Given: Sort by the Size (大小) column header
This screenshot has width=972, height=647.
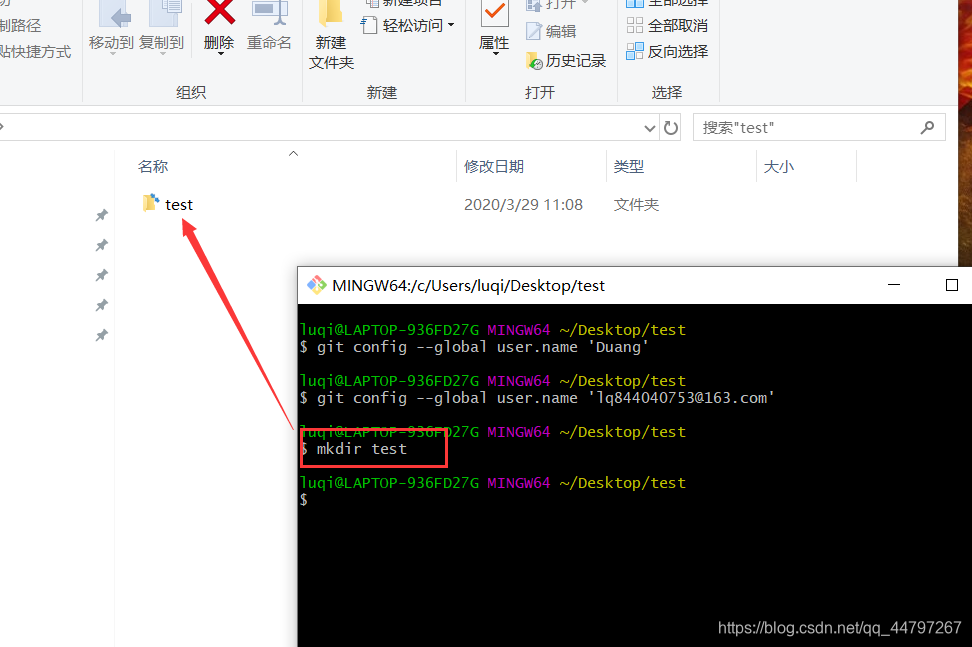Looking at the screenshot, I should pyautogui.click(x=779, y=167).
